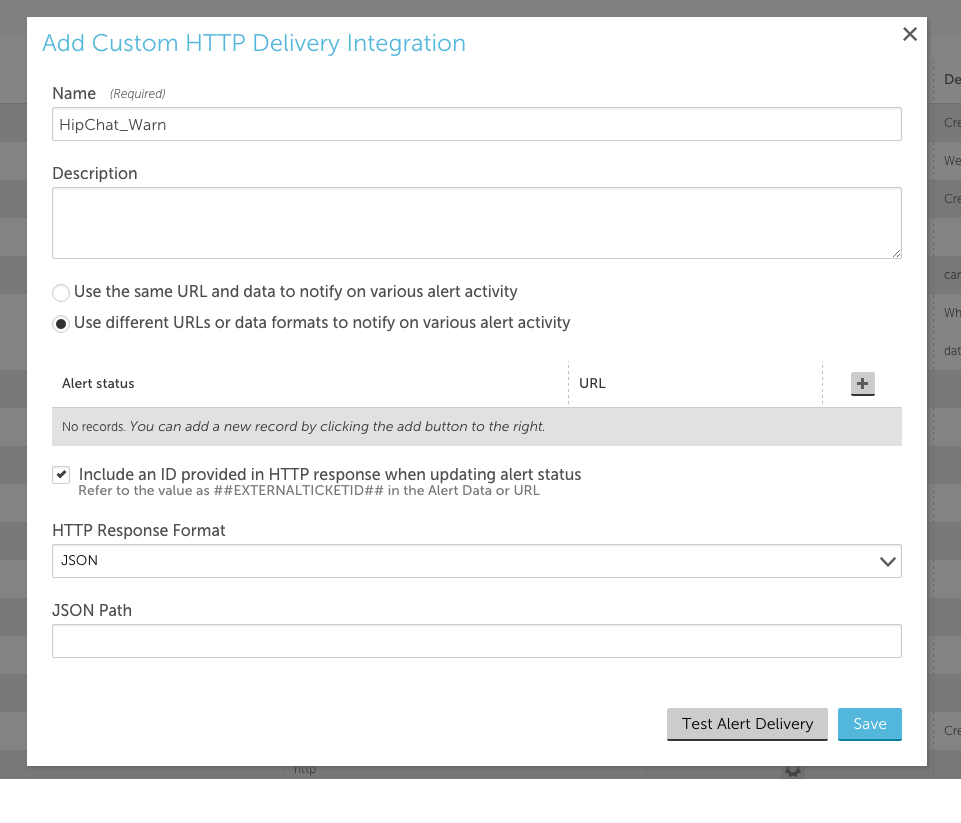Add a new record with the plus button
The image size is (961, 823).
pos(862,383)
